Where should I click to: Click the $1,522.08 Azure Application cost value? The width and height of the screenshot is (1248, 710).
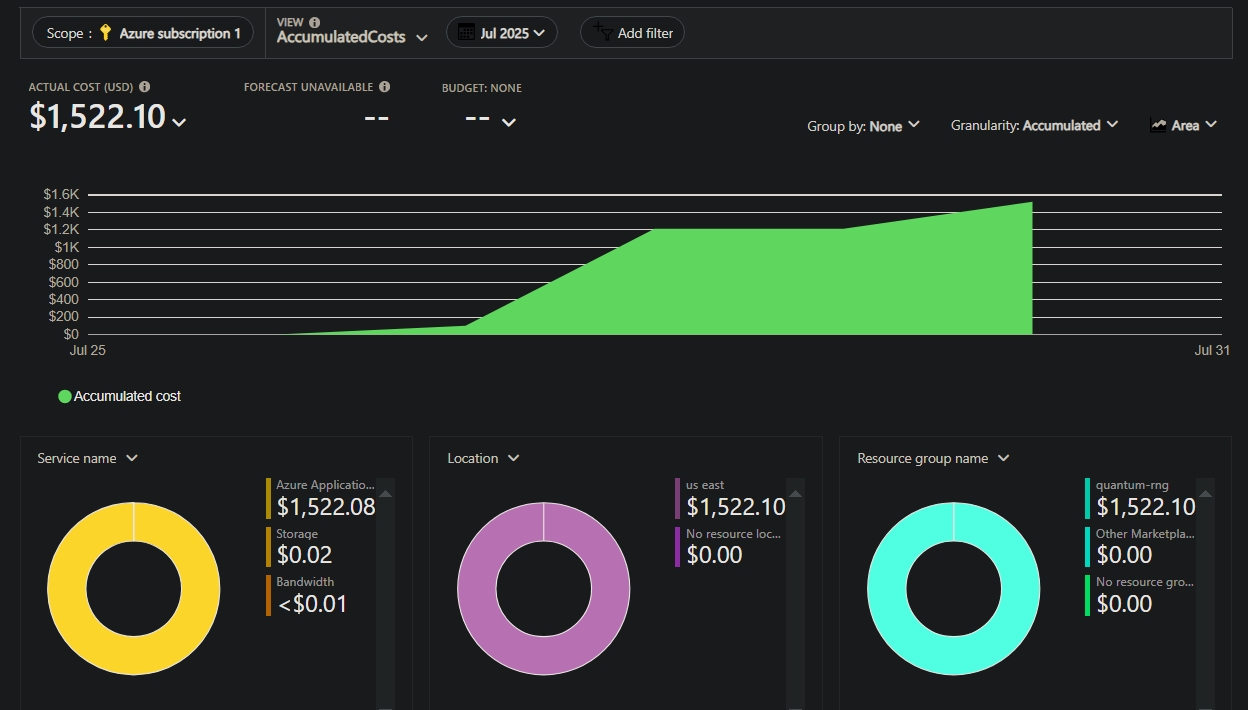326,507
